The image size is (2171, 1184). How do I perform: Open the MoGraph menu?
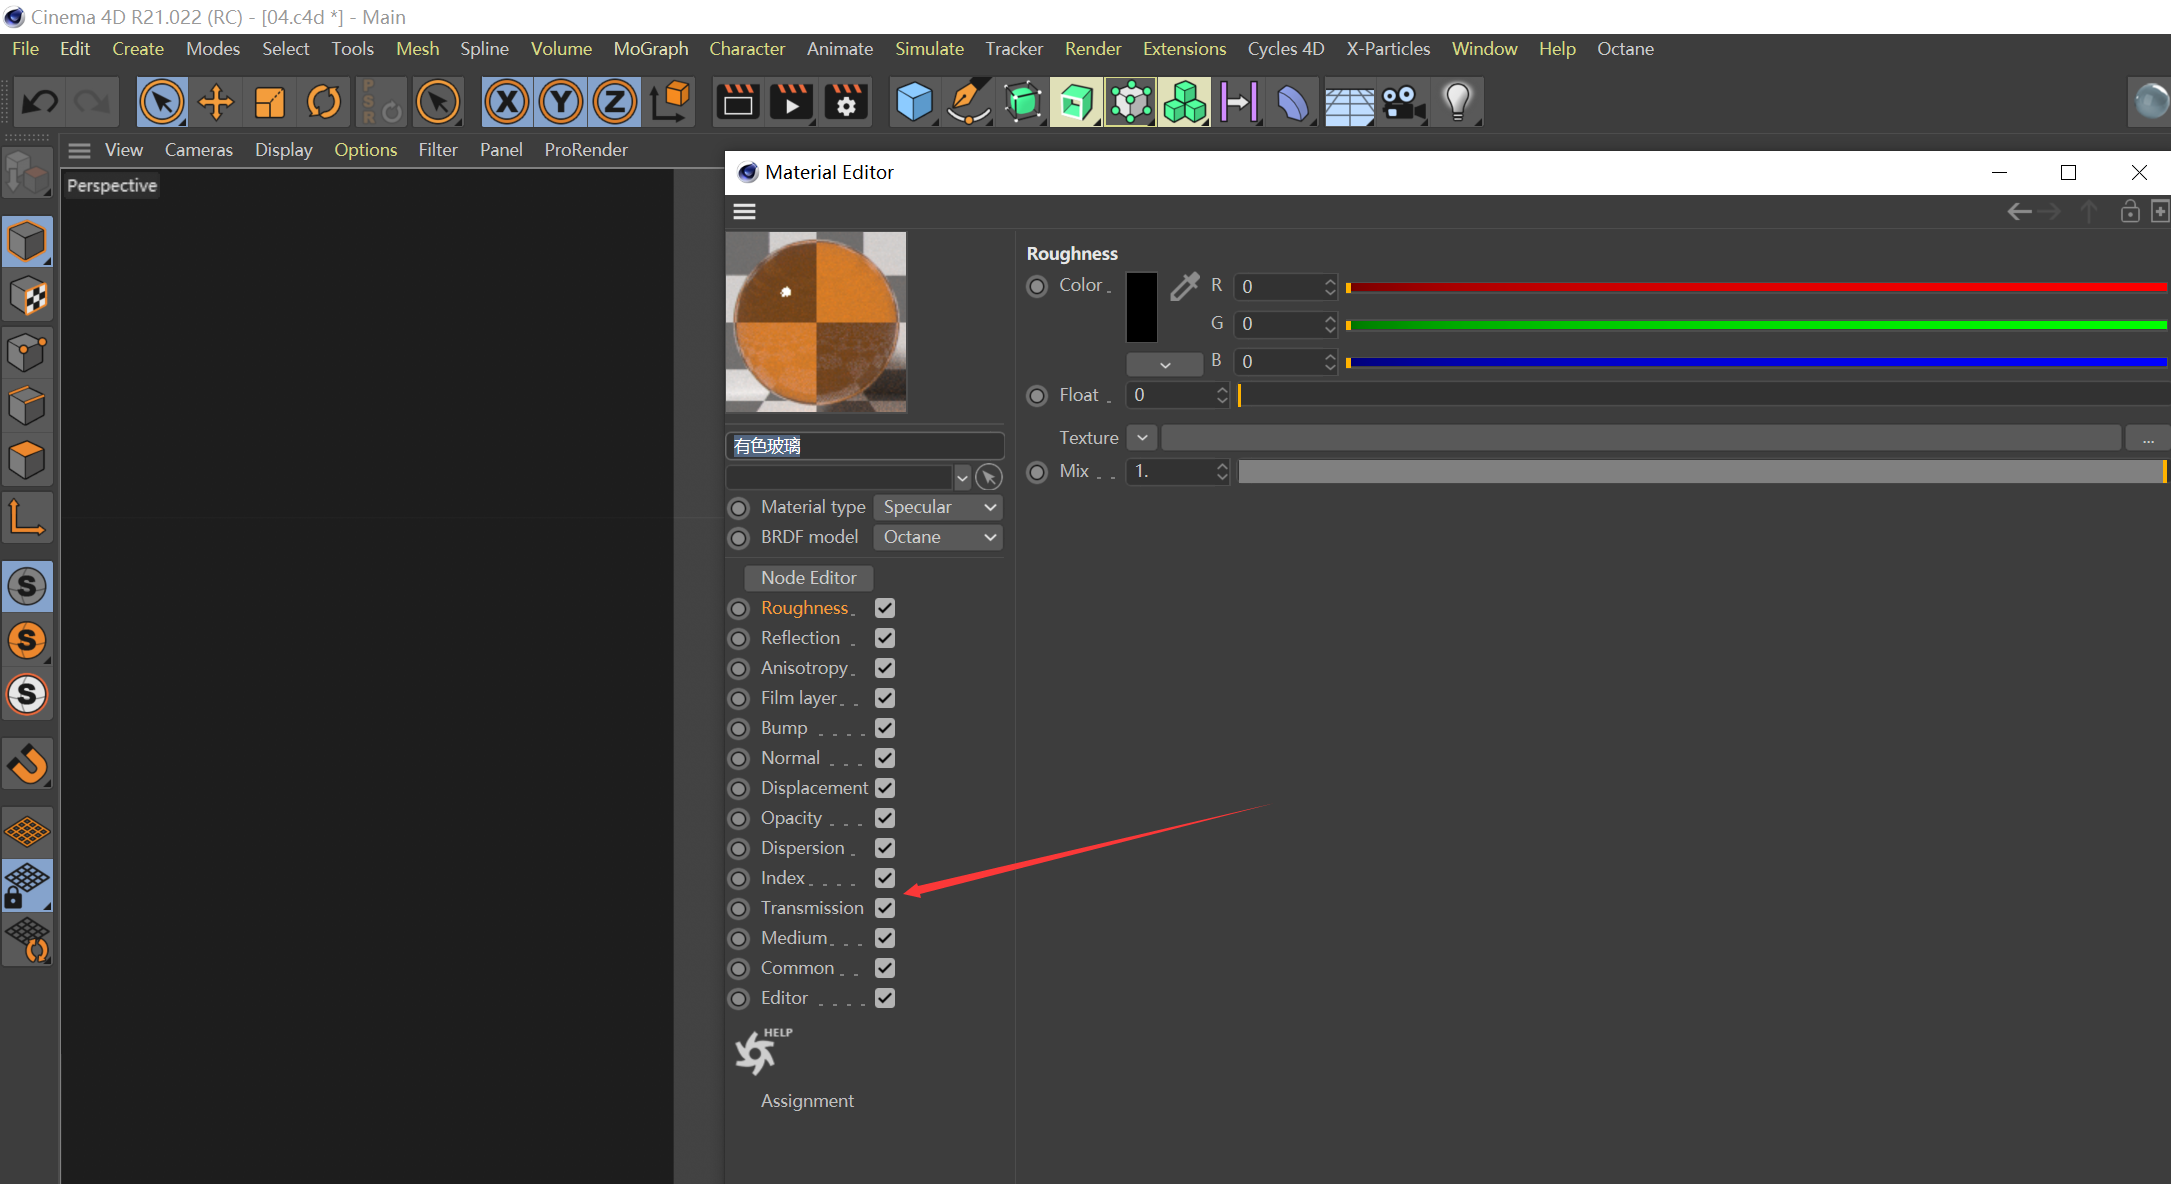pos(650,49)
